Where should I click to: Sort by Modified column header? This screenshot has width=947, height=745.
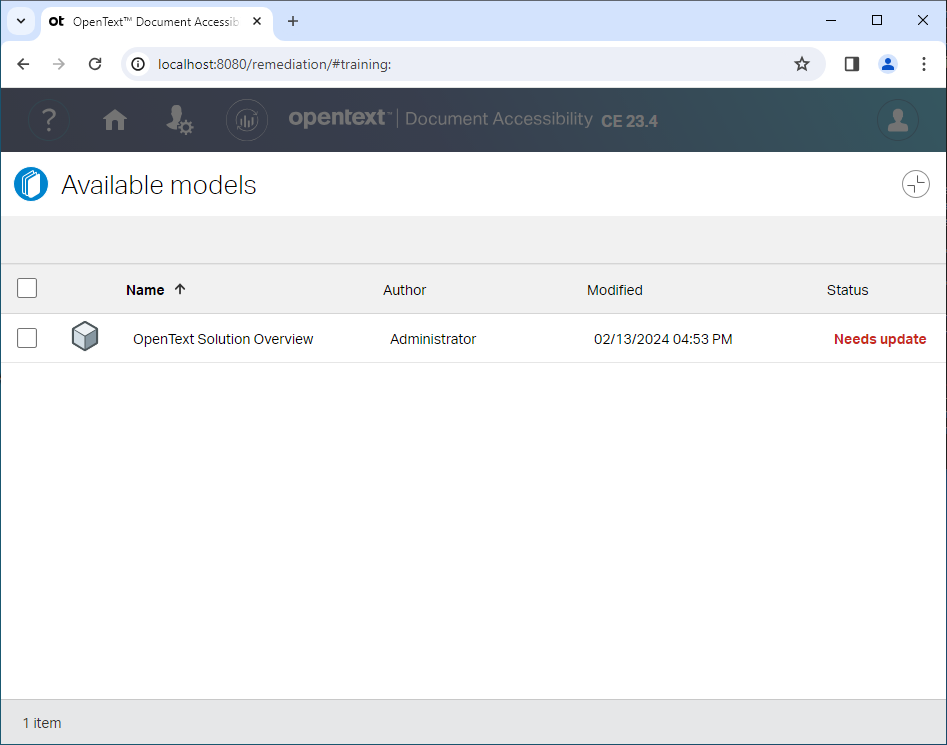[x=614, y=290]
